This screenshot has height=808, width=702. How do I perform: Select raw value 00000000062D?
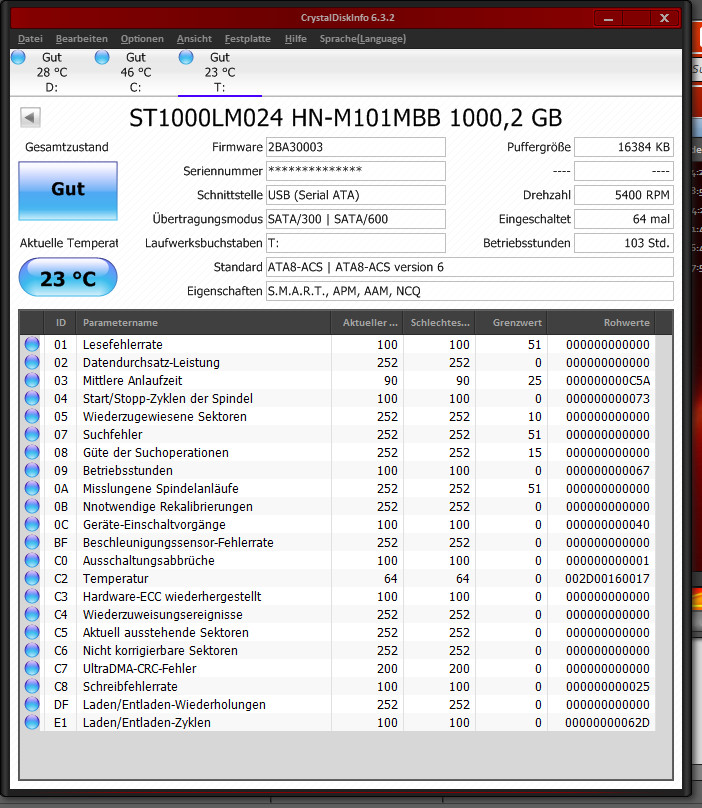607,722
